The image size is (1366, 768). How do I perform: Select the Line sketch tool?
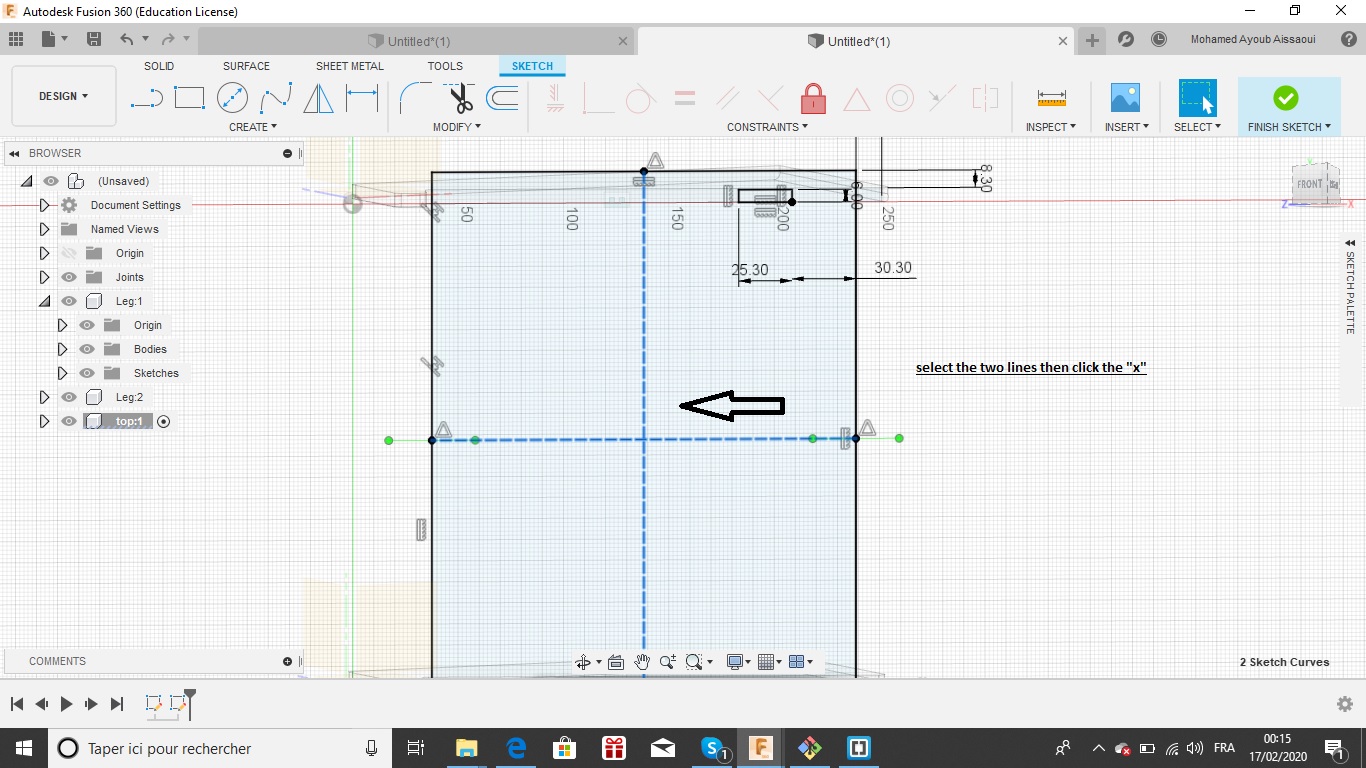(147, 98)
